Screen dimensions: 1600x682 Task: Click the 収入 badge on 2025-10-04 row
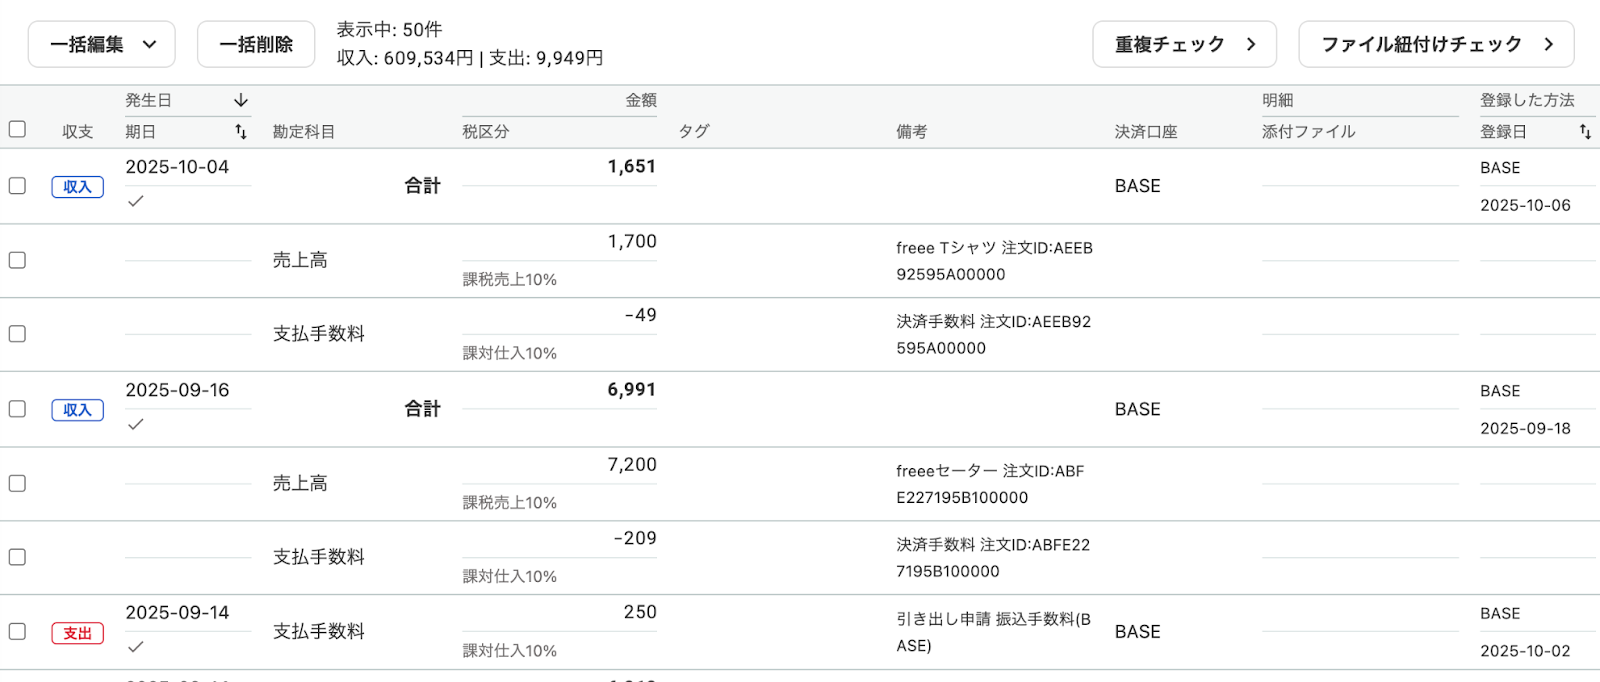pyautogui.click(x=78, y=187)
